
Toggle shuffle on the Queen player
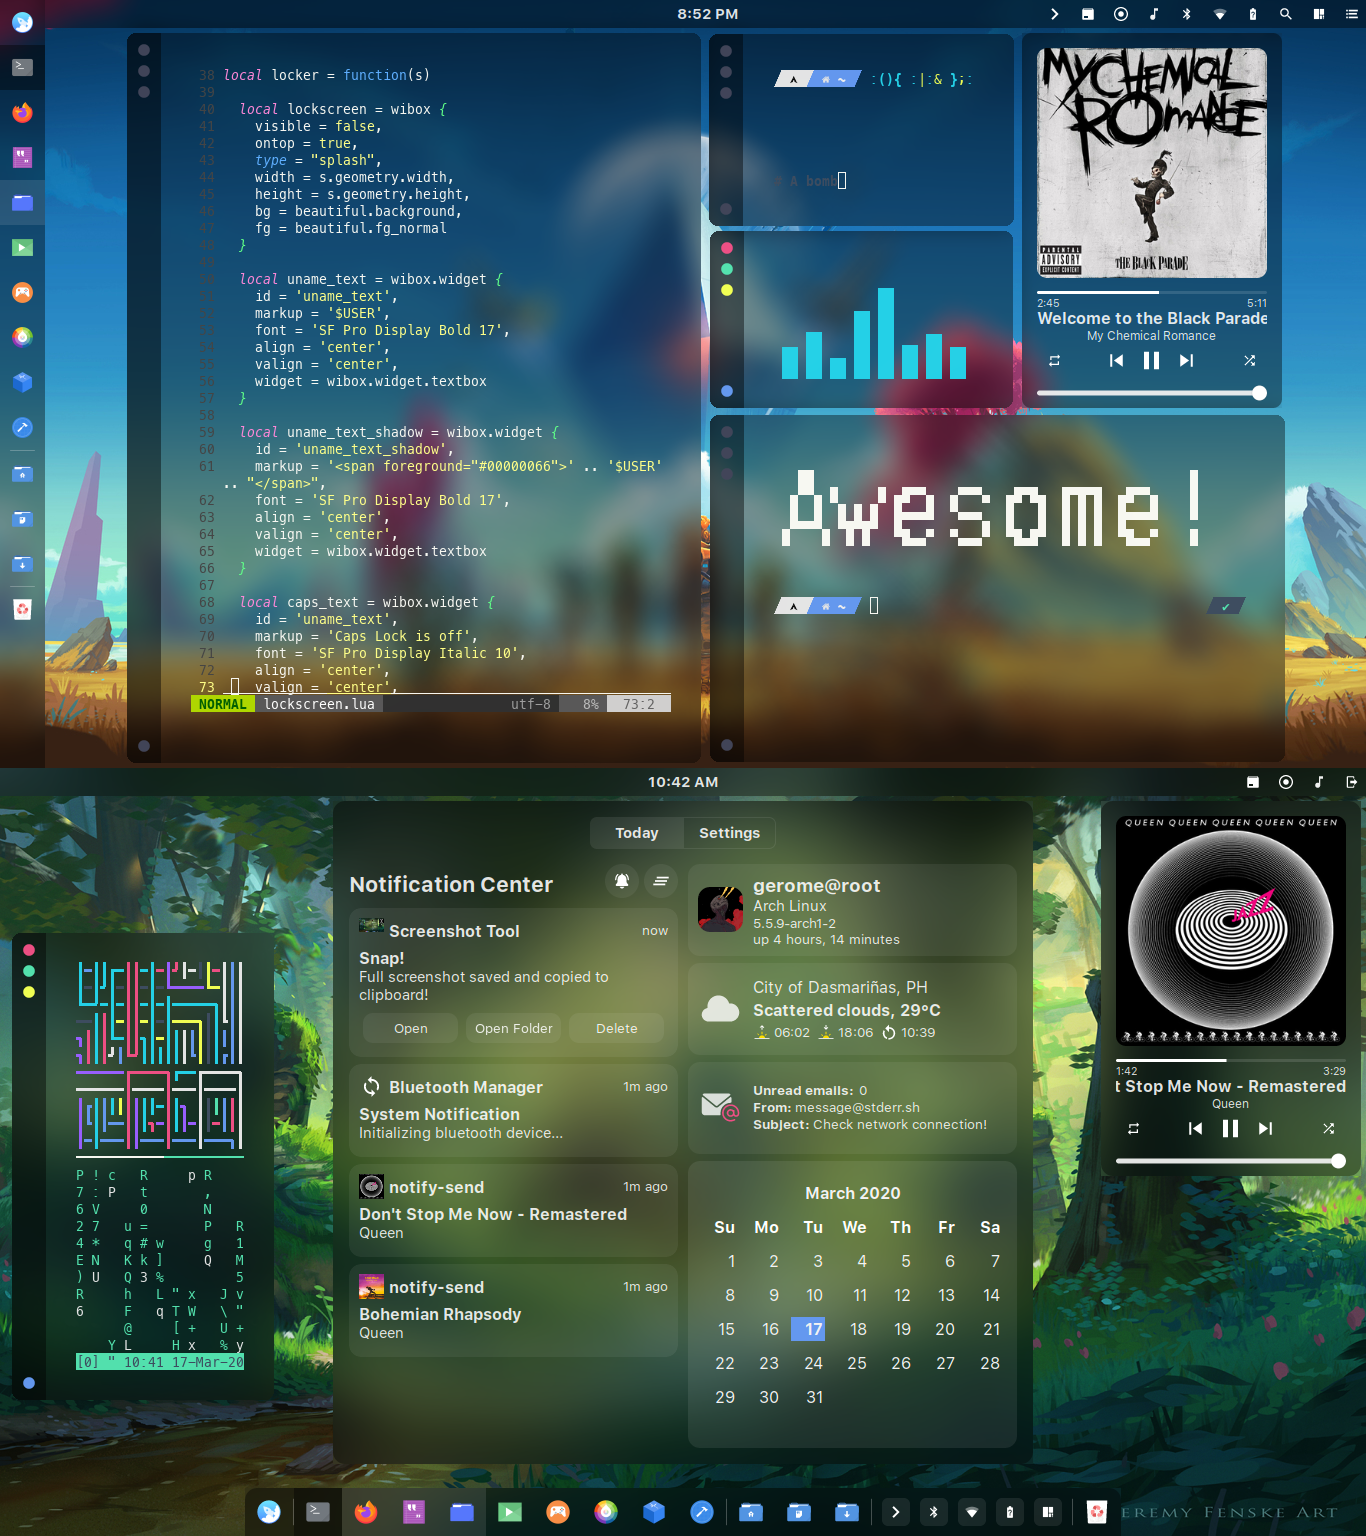coord(1328,1129)
